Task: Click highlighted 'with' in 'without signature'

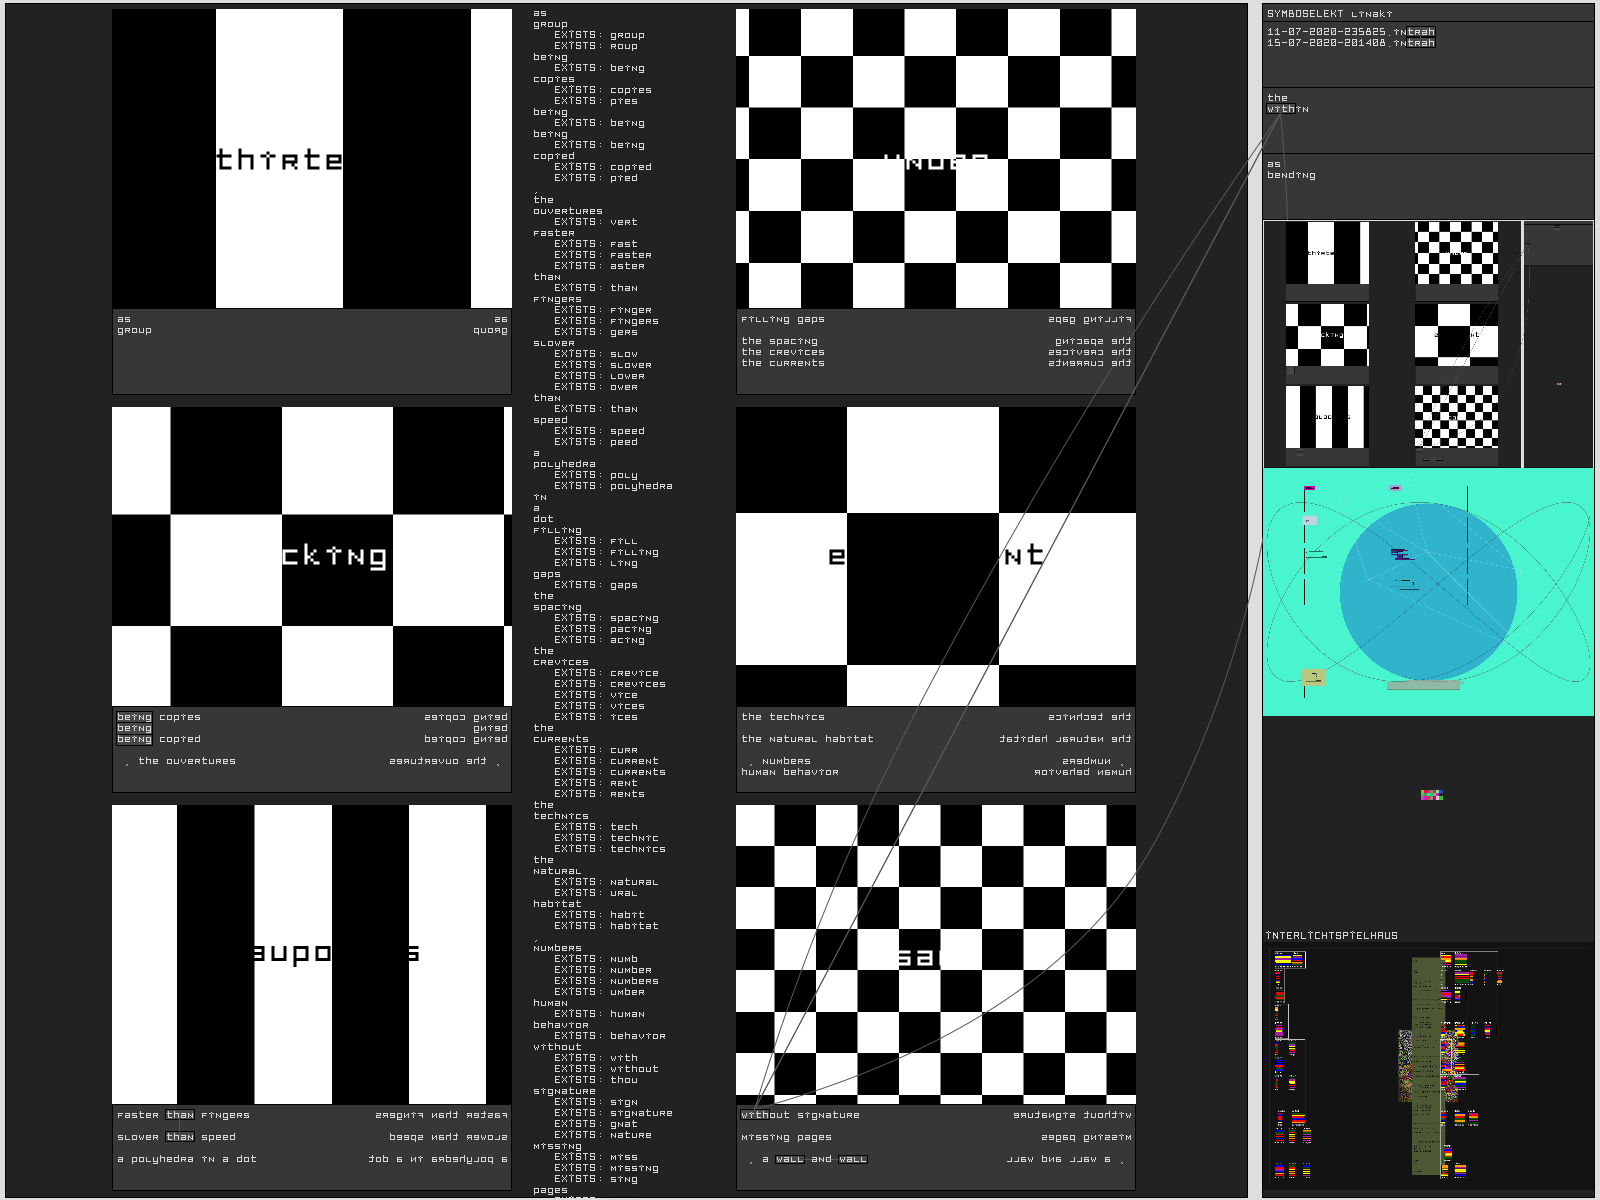Action: pyautogui.click(x=751, y=1115)
